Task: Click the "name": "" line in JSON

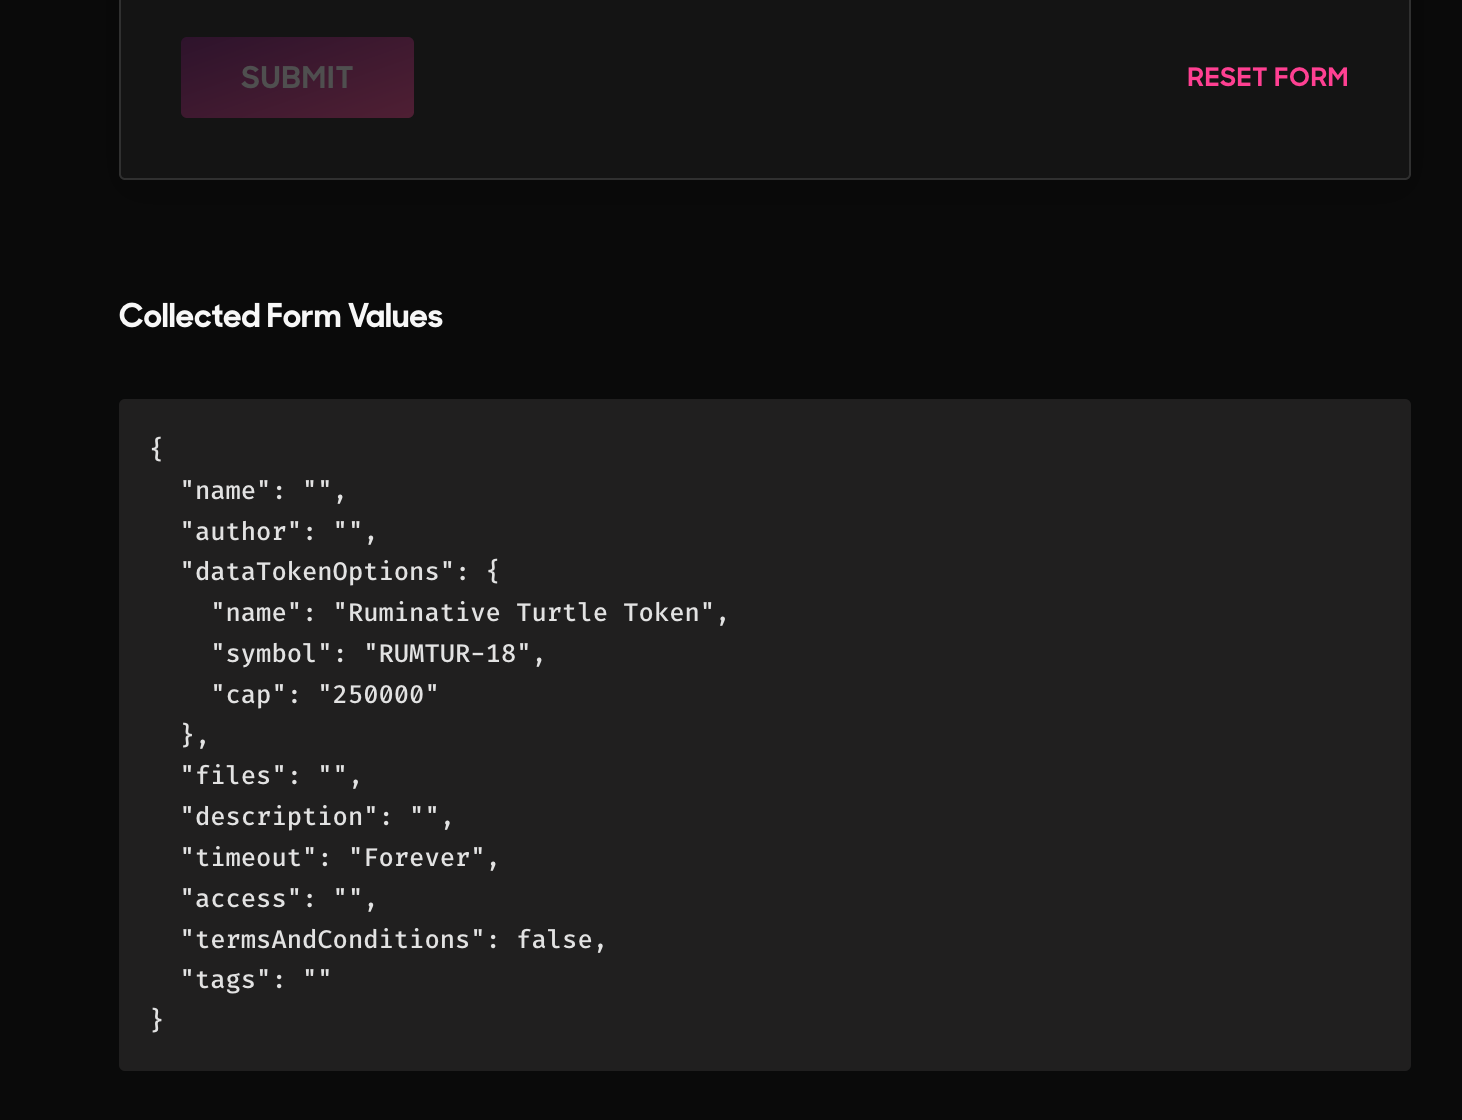Action: point(263,491)
